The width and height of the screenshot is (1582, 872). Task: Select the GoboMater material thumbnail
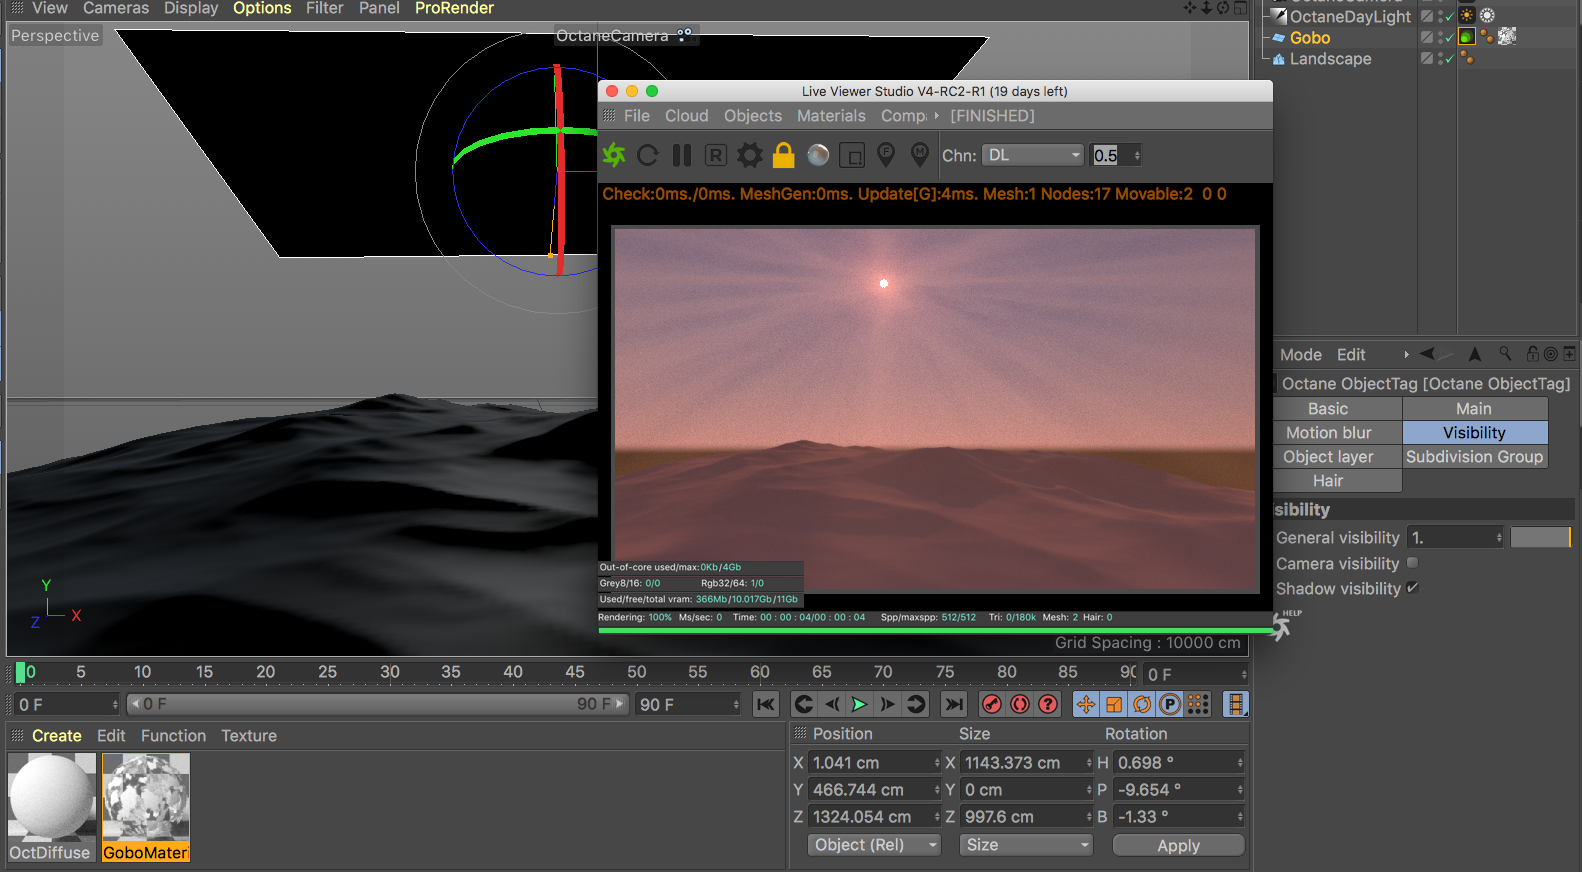146,807
